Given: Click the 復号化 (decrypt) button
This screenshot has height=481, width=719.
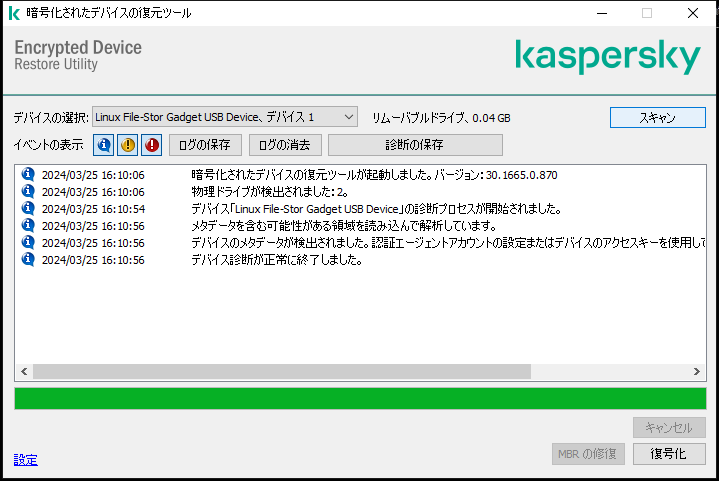Looking at the screenshot, I should coord(669,454).
